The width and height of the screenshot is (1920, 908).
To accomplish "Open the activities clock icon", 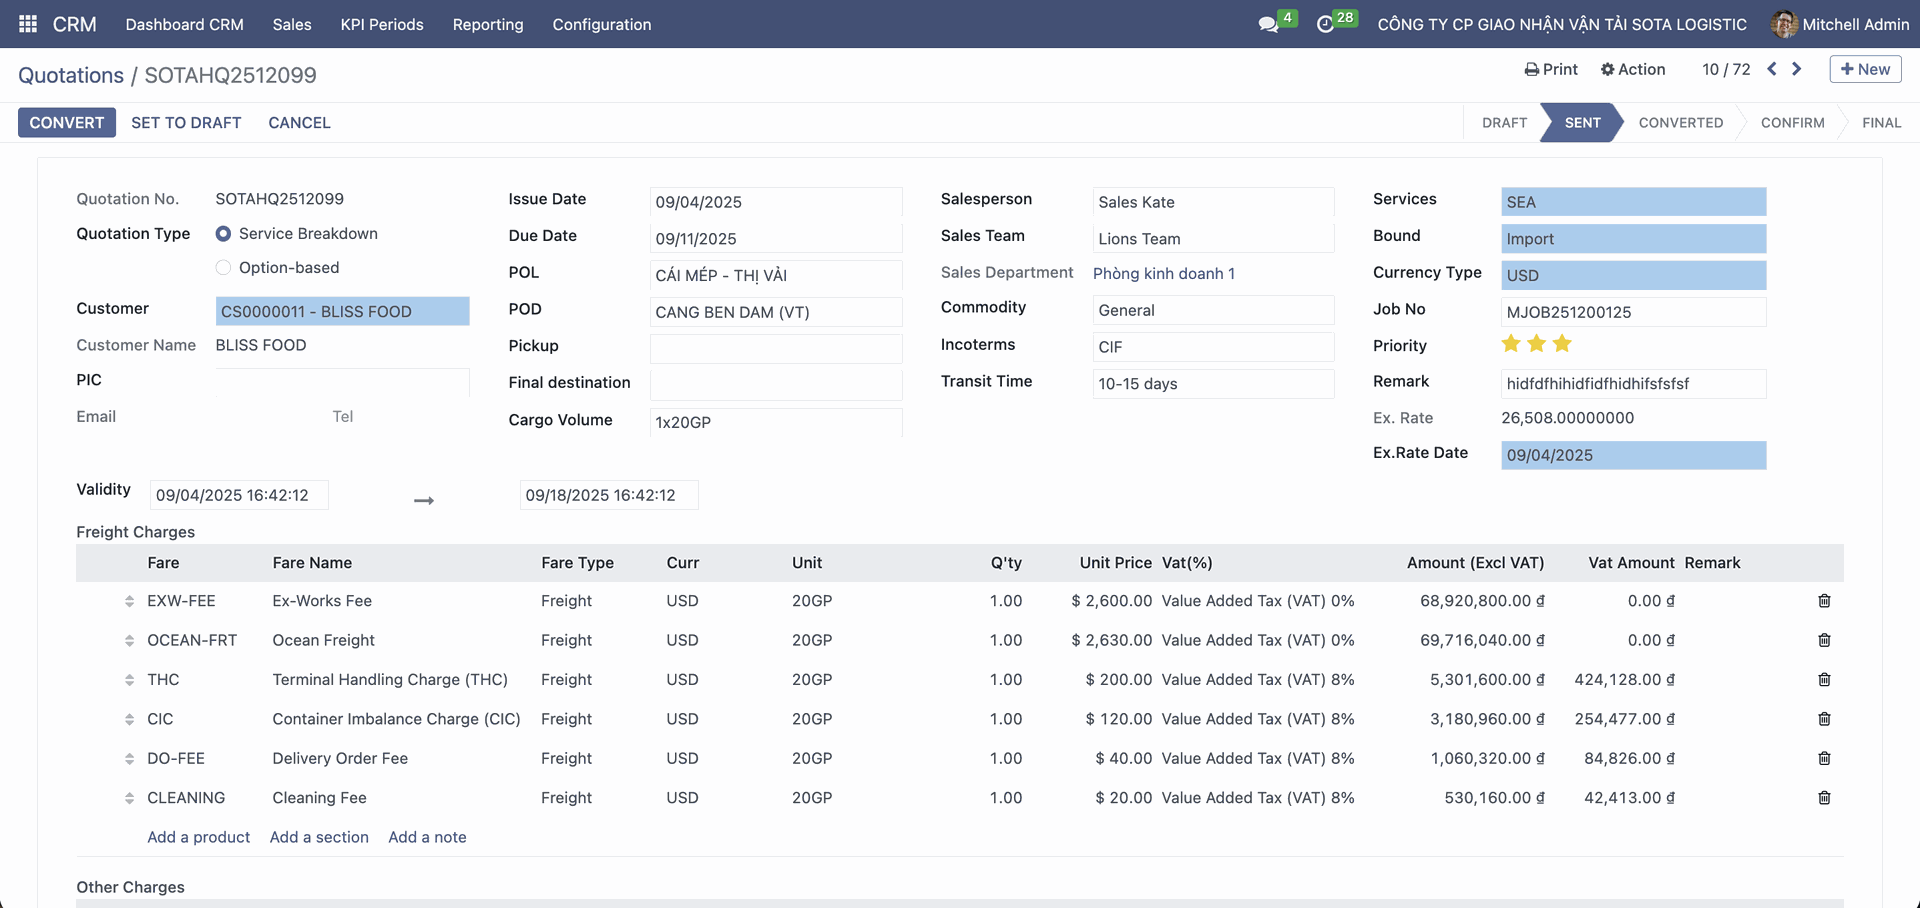I will [1325, 24].
